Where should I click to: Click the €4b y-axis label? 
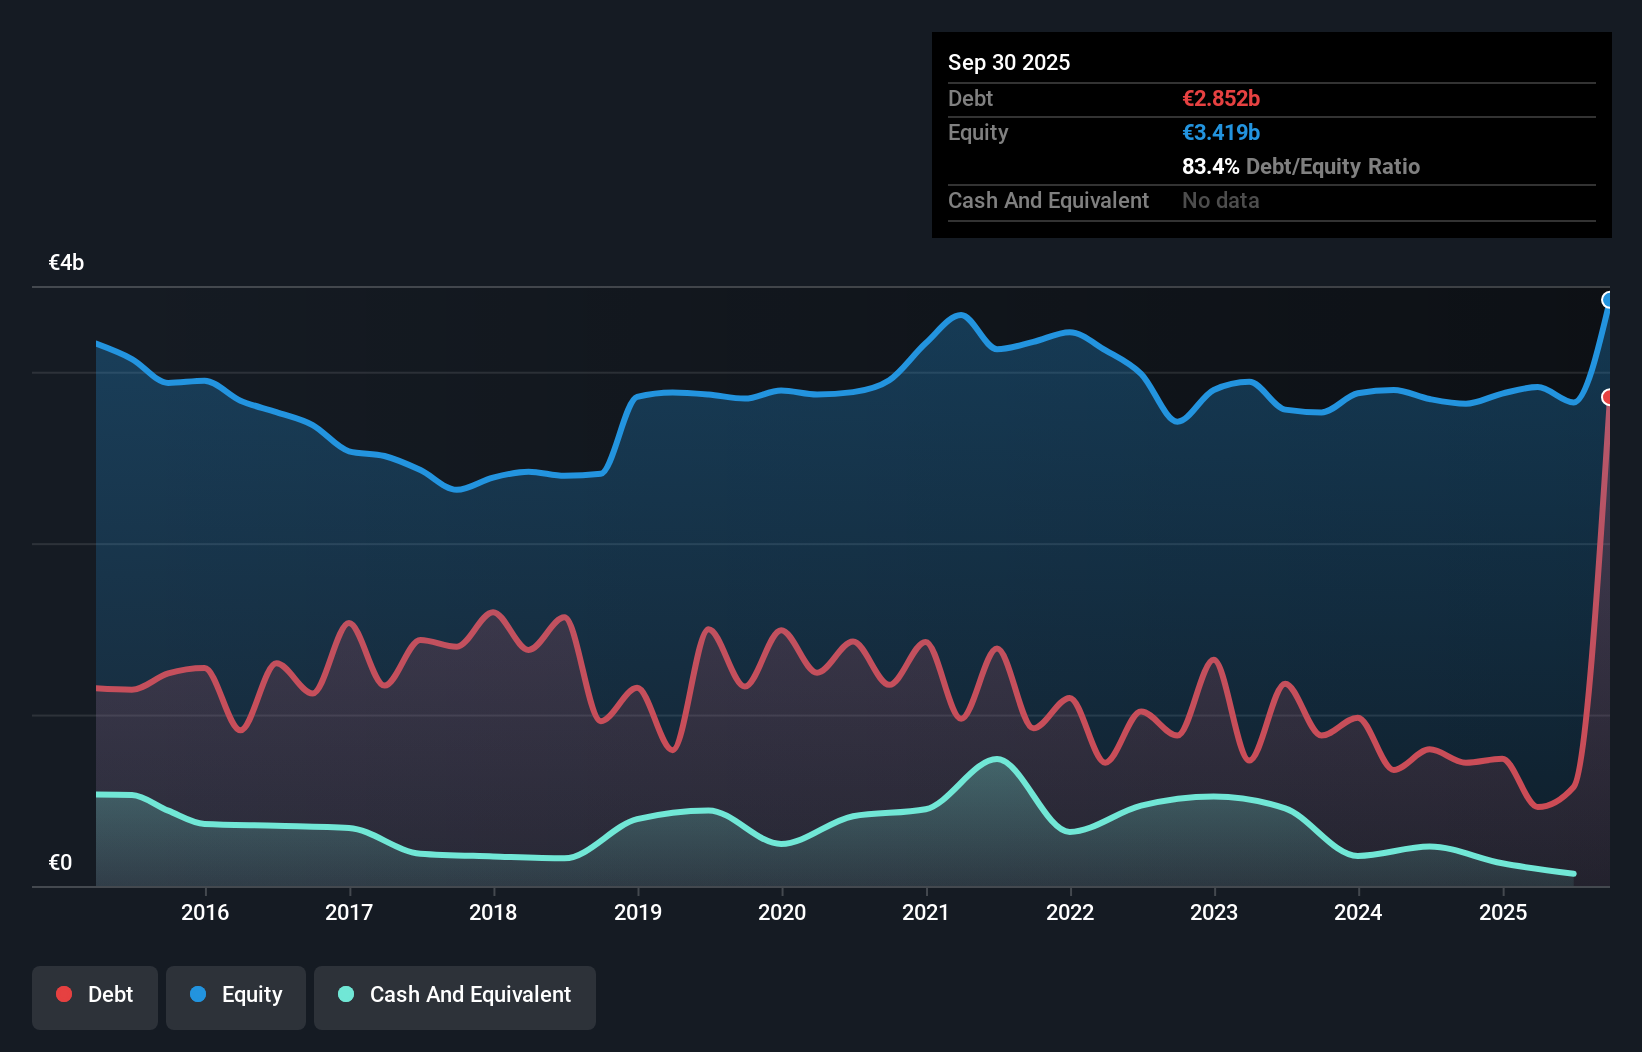pos(66,262)
